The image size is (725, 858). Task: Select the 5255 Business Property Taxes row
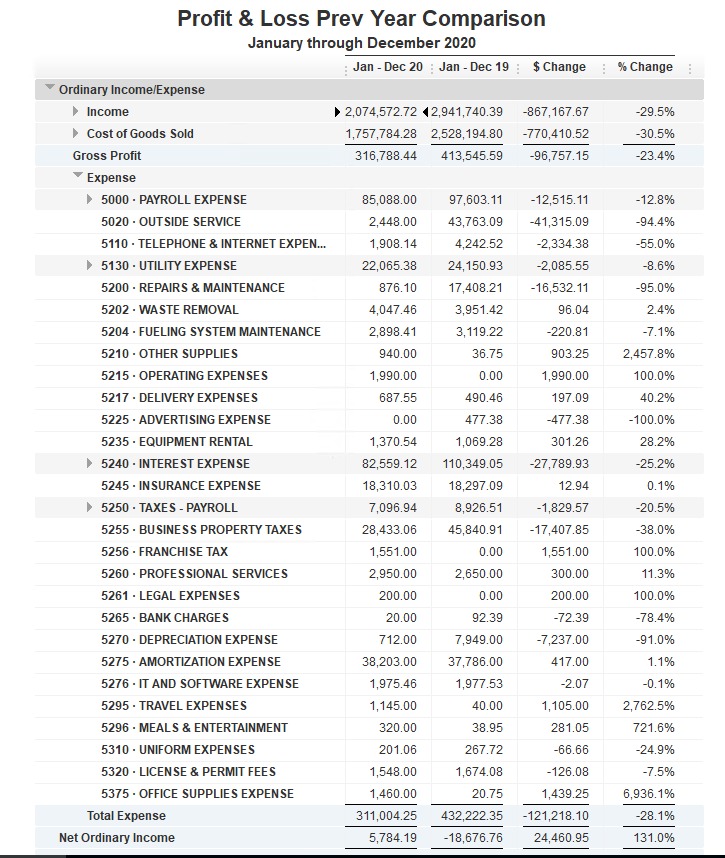coord(201,530)
